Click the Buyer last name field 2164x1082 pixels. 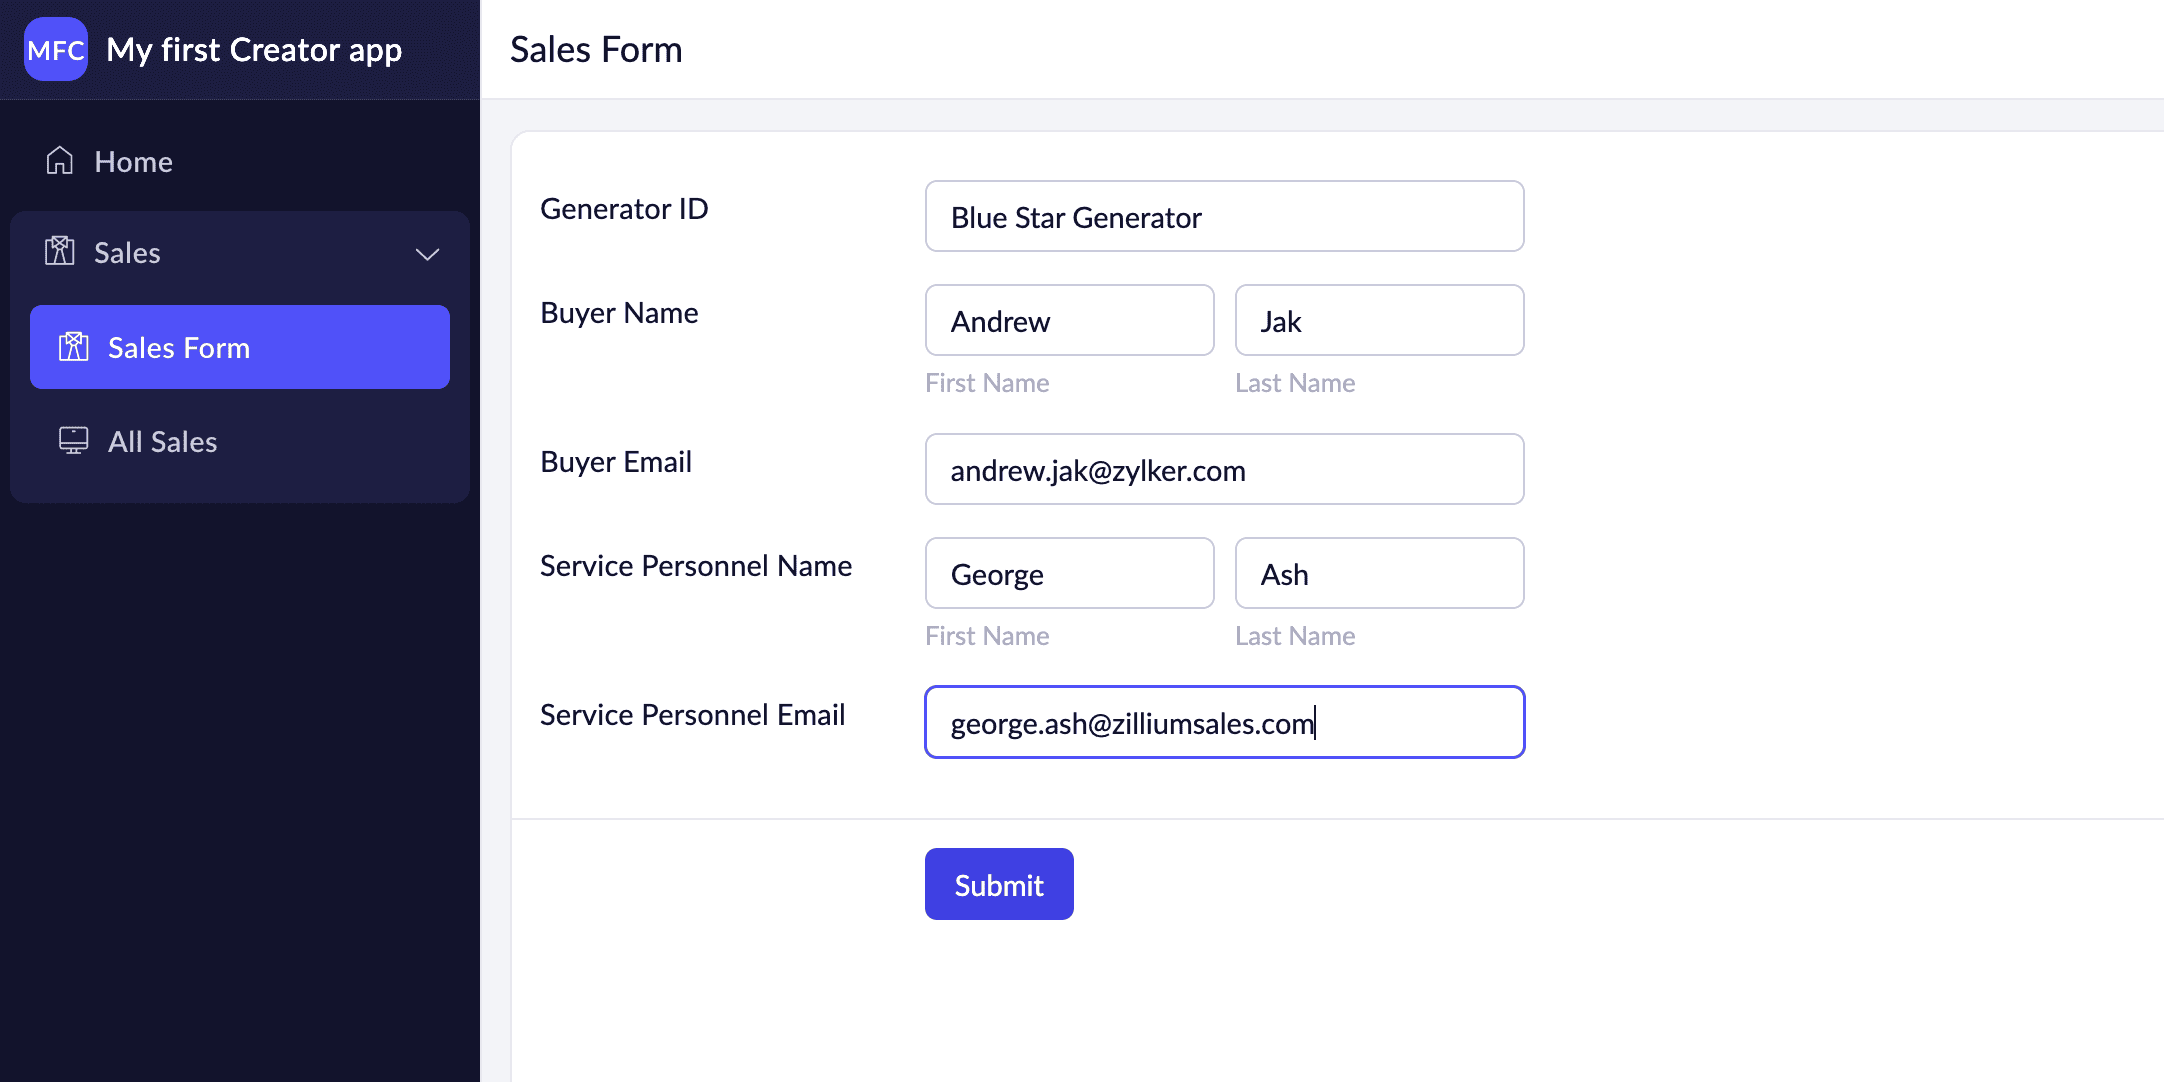click(x=1379, y=321)
